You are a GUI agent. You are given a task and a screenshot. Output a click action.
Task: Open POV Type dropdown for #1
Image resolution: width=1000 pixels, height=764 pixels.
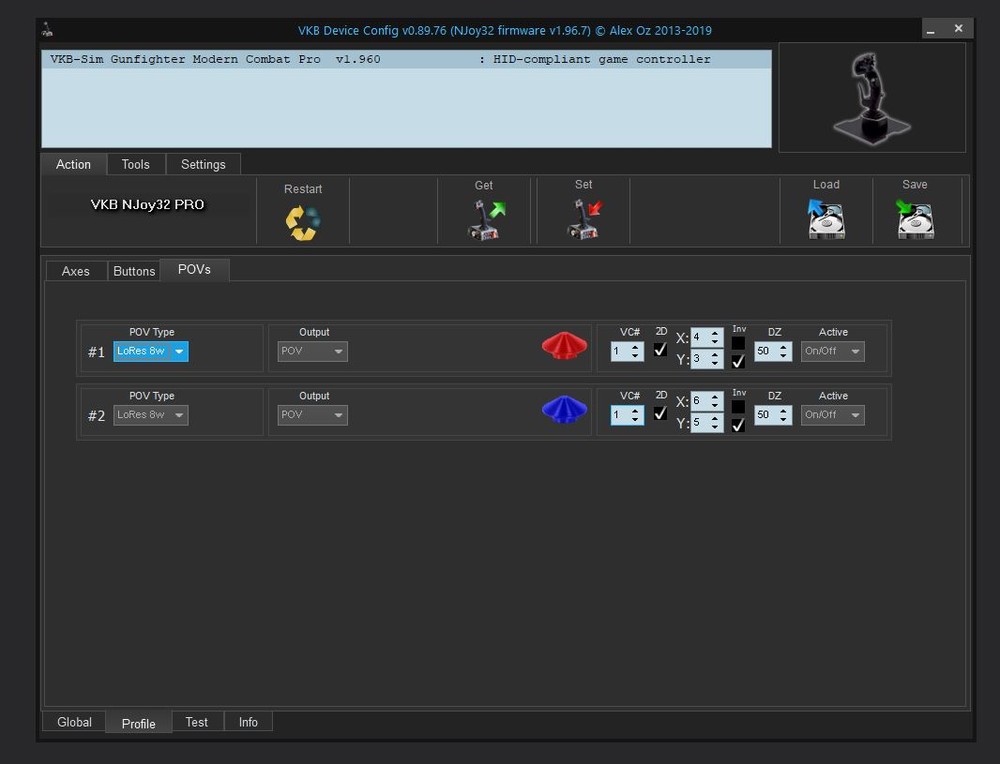click(x=151, y=351)
